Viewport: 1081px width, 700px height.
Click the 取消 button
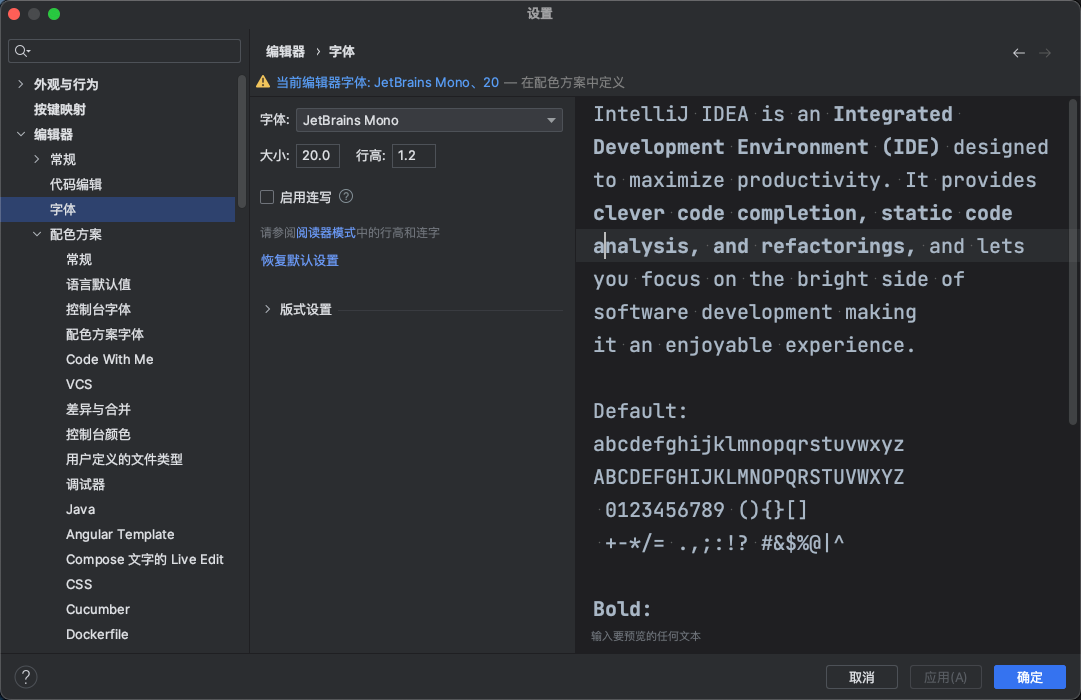pos(861,677)
